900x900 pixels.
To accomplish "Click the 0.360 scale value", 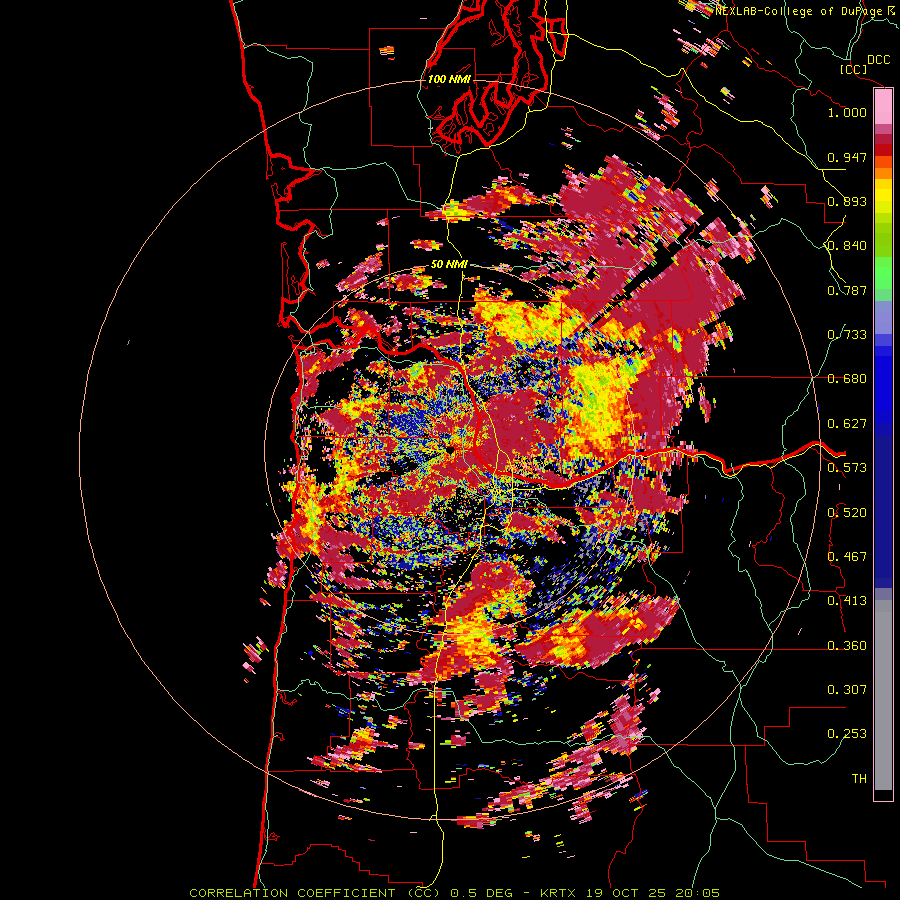I will [x=847, y=646].
